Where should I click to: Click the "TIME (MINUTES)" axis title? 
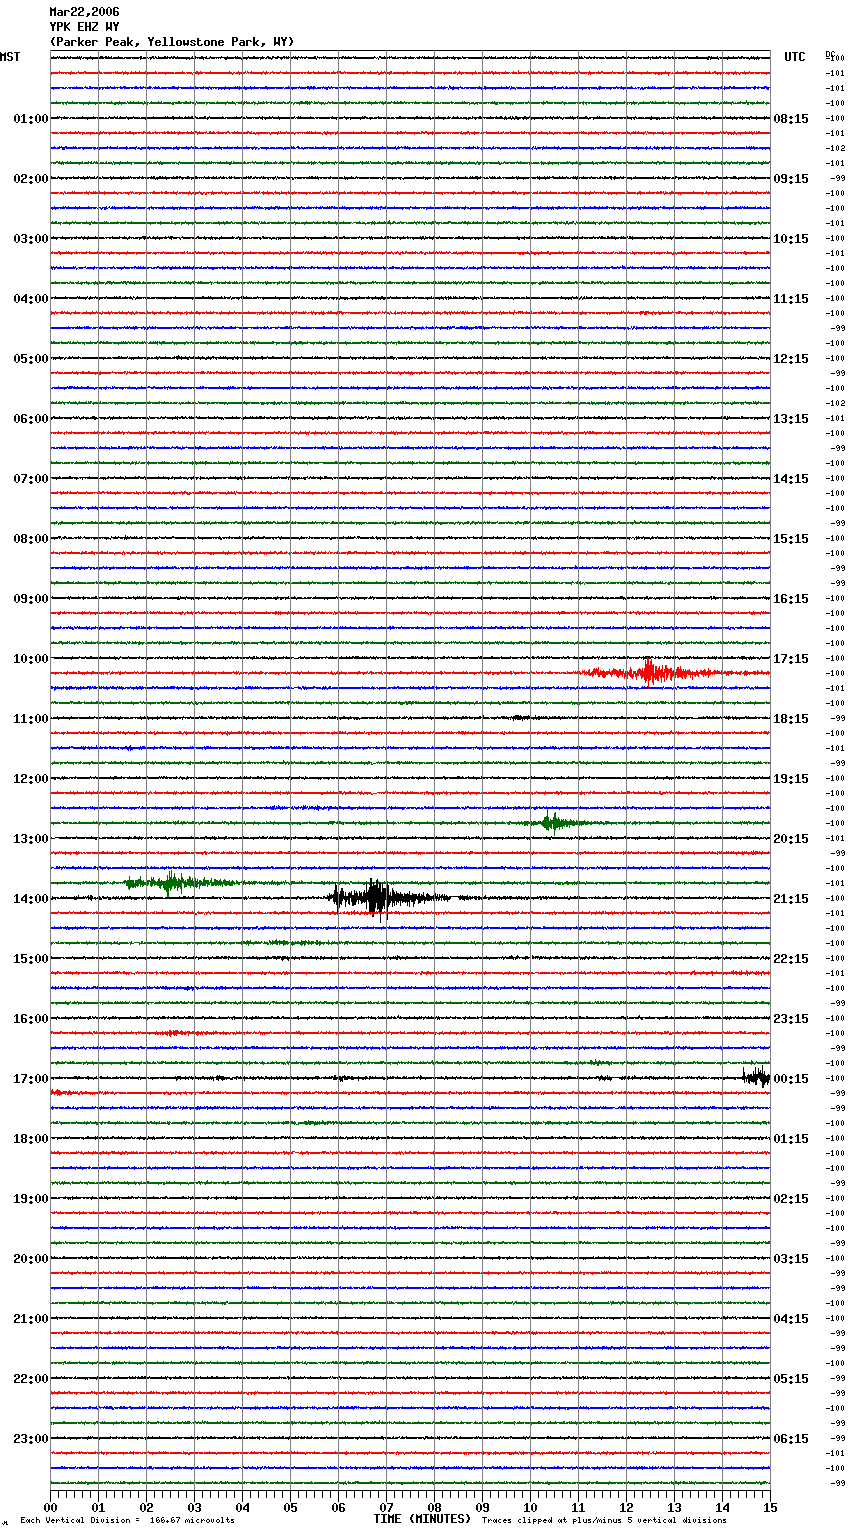(422, 1519)
